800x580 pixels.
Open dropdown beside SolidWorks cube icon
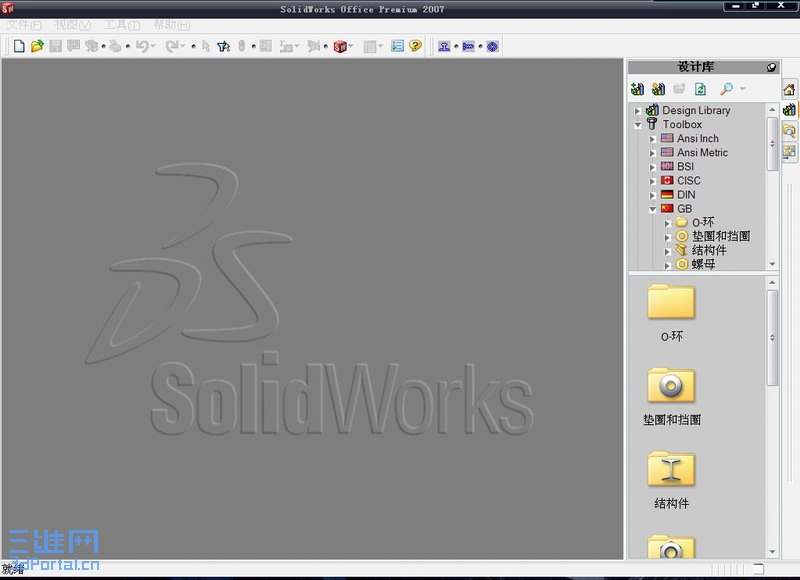351,46
